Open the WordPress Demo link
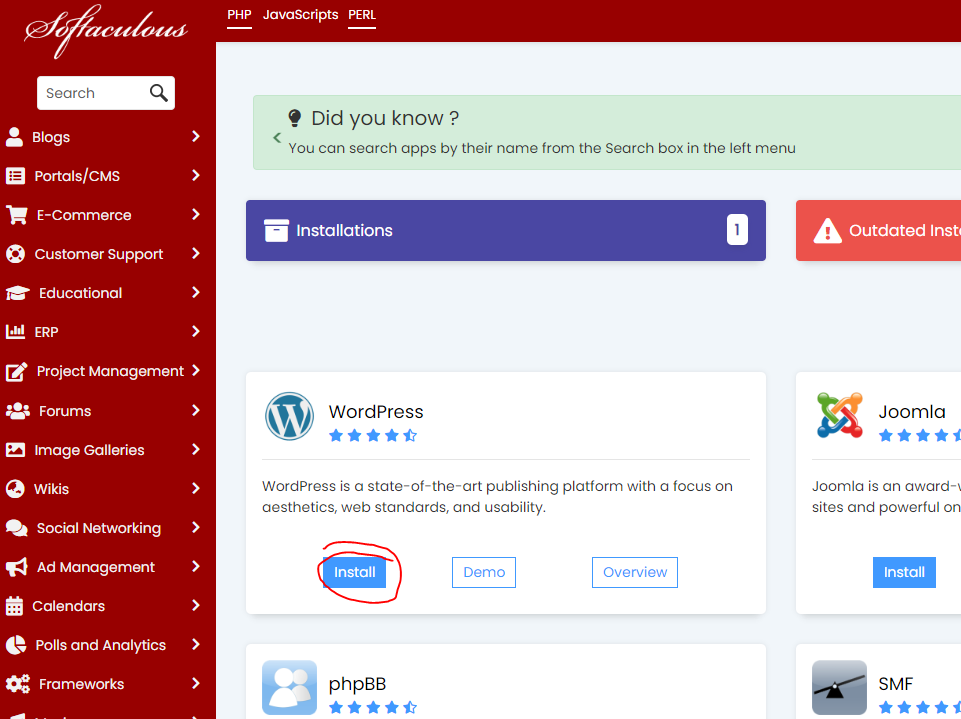This screenshot has width=961, height=719. click(484, 572)
